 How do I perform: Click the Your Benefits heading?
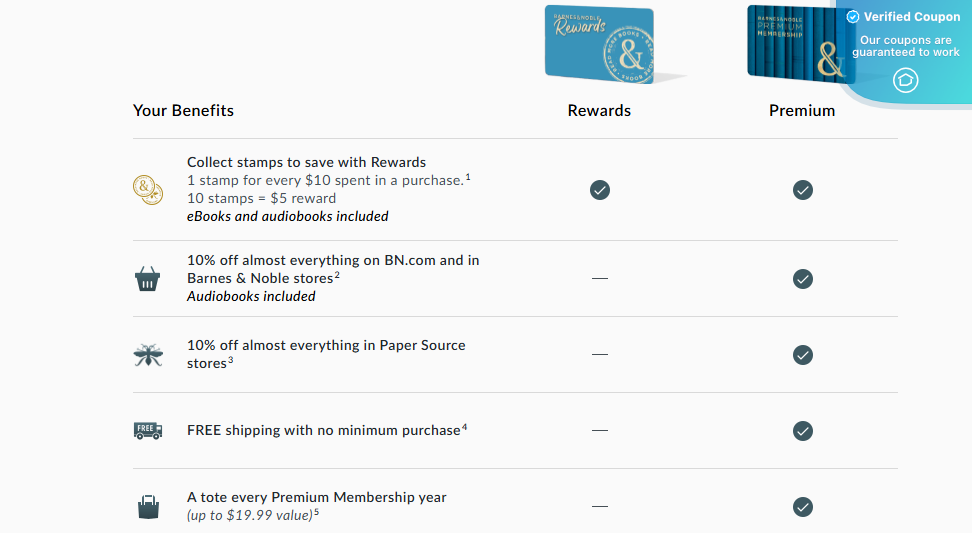183,111
